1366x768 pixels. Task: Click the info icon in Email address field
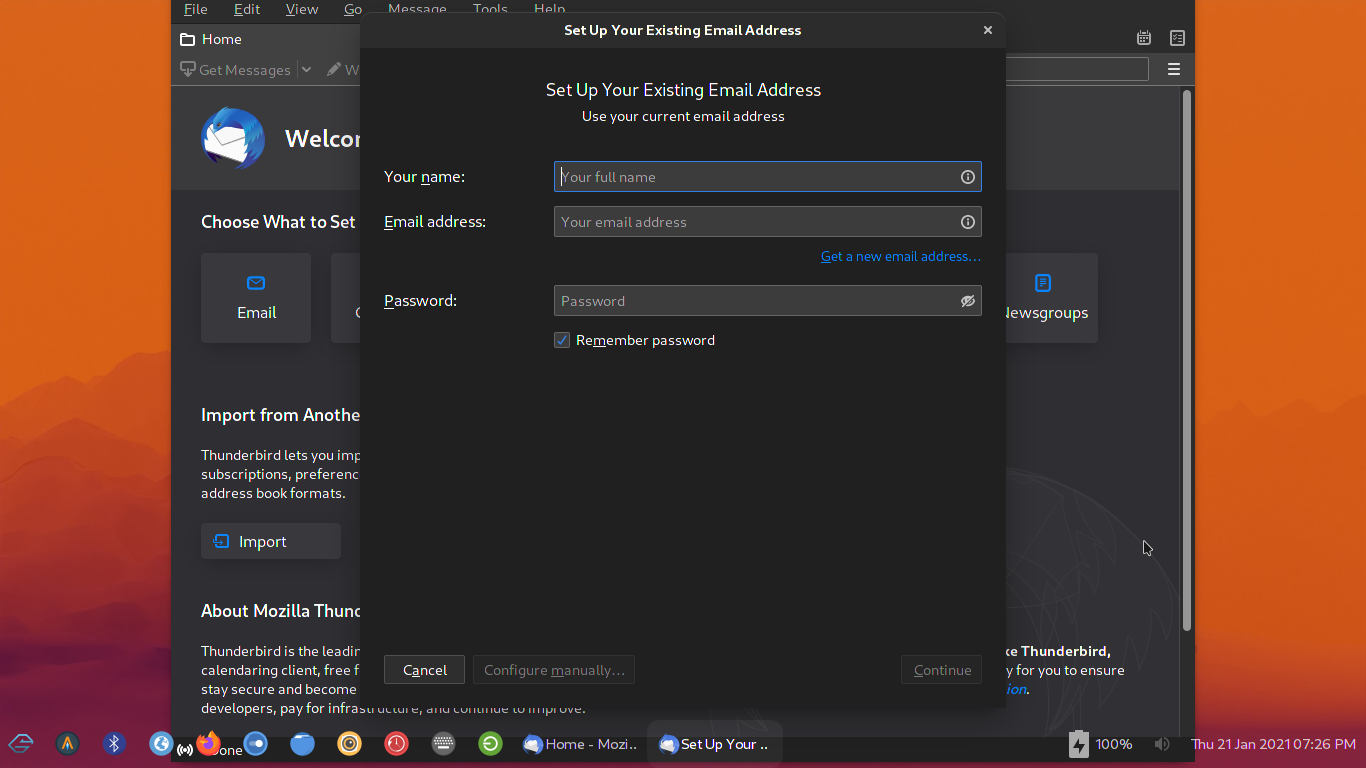click(x=967, y=222)
